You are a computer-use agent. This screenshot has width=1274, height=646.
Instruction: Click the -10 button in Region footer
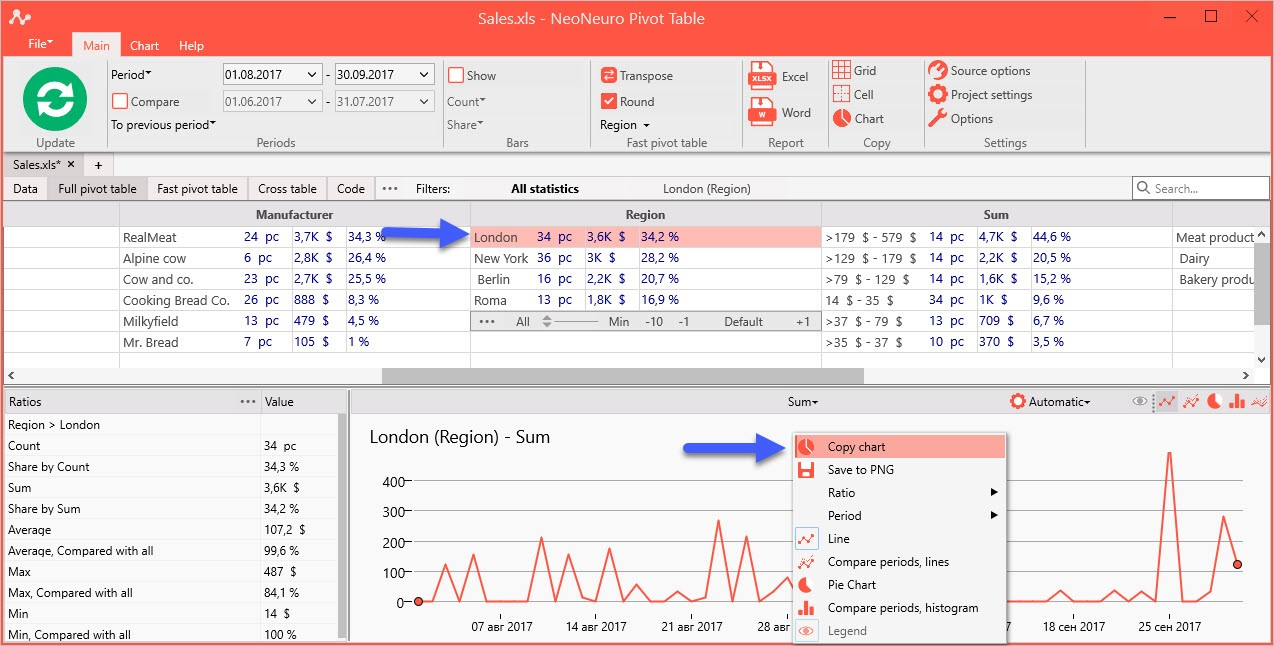(x=654, y=321)
